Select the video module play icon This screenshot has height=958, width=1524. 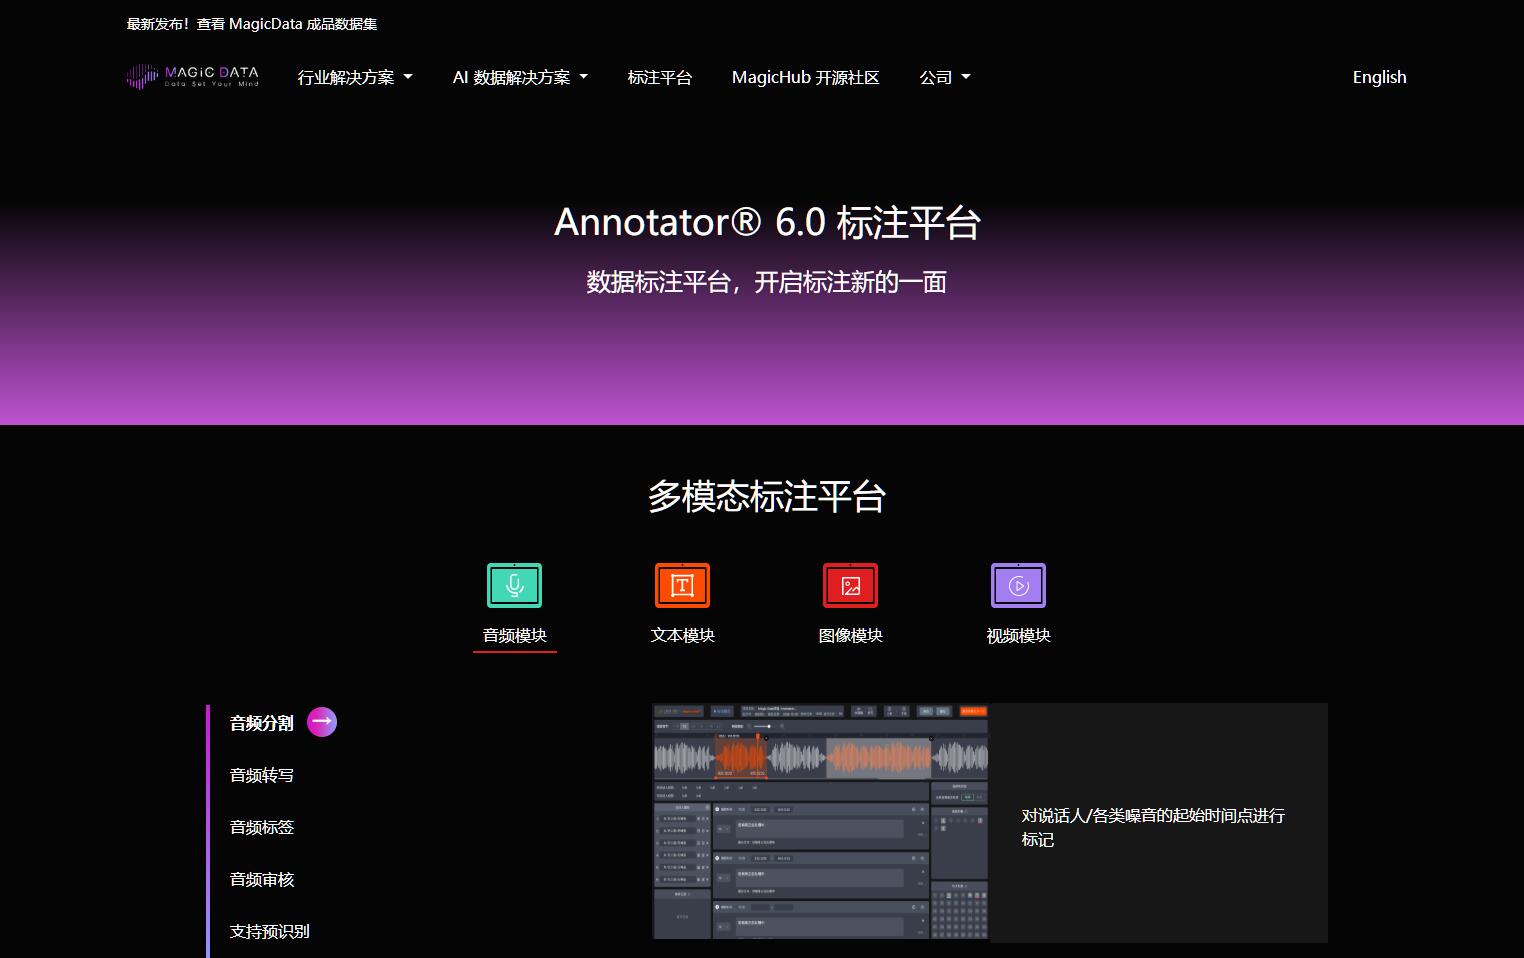coord(1018,585)
